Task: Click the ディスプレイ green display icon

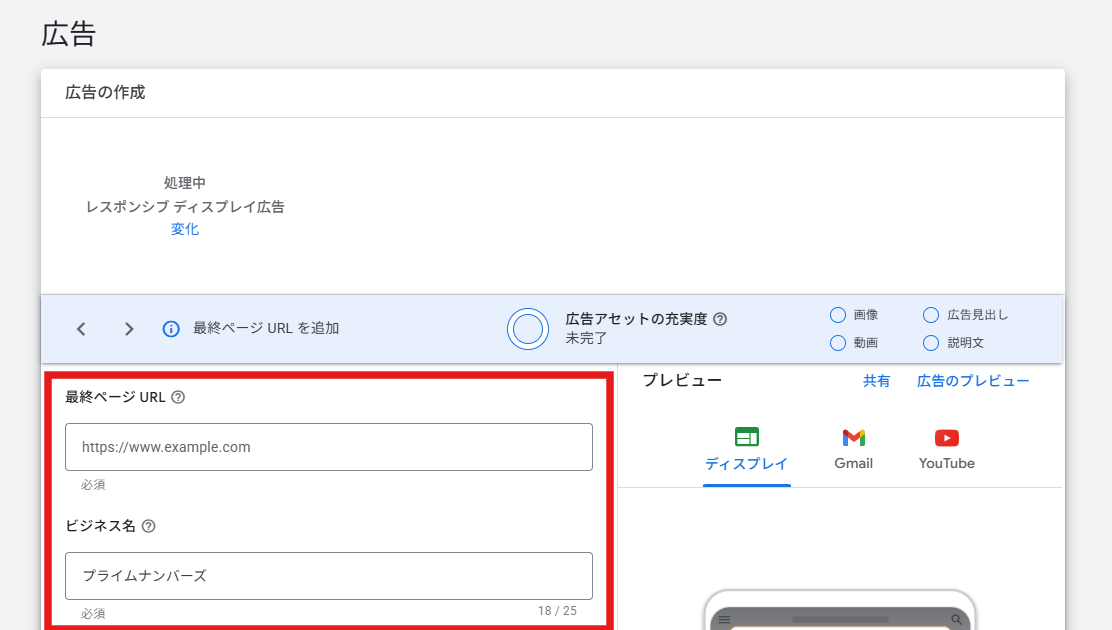Action: coord(746,437)
